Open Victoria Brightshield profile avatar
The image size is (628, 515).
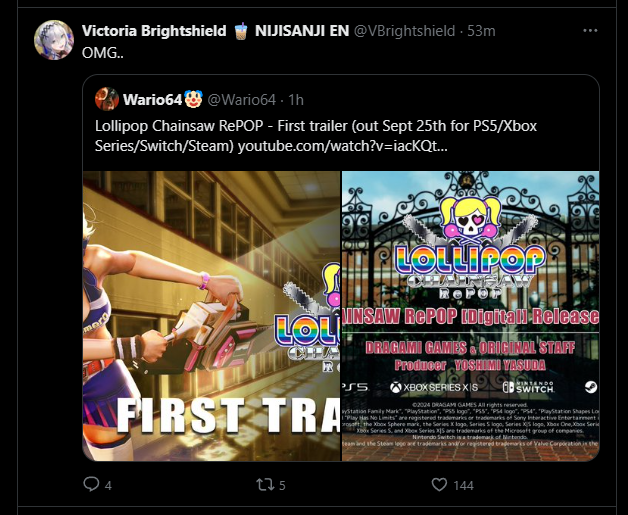tap(54, 40)
